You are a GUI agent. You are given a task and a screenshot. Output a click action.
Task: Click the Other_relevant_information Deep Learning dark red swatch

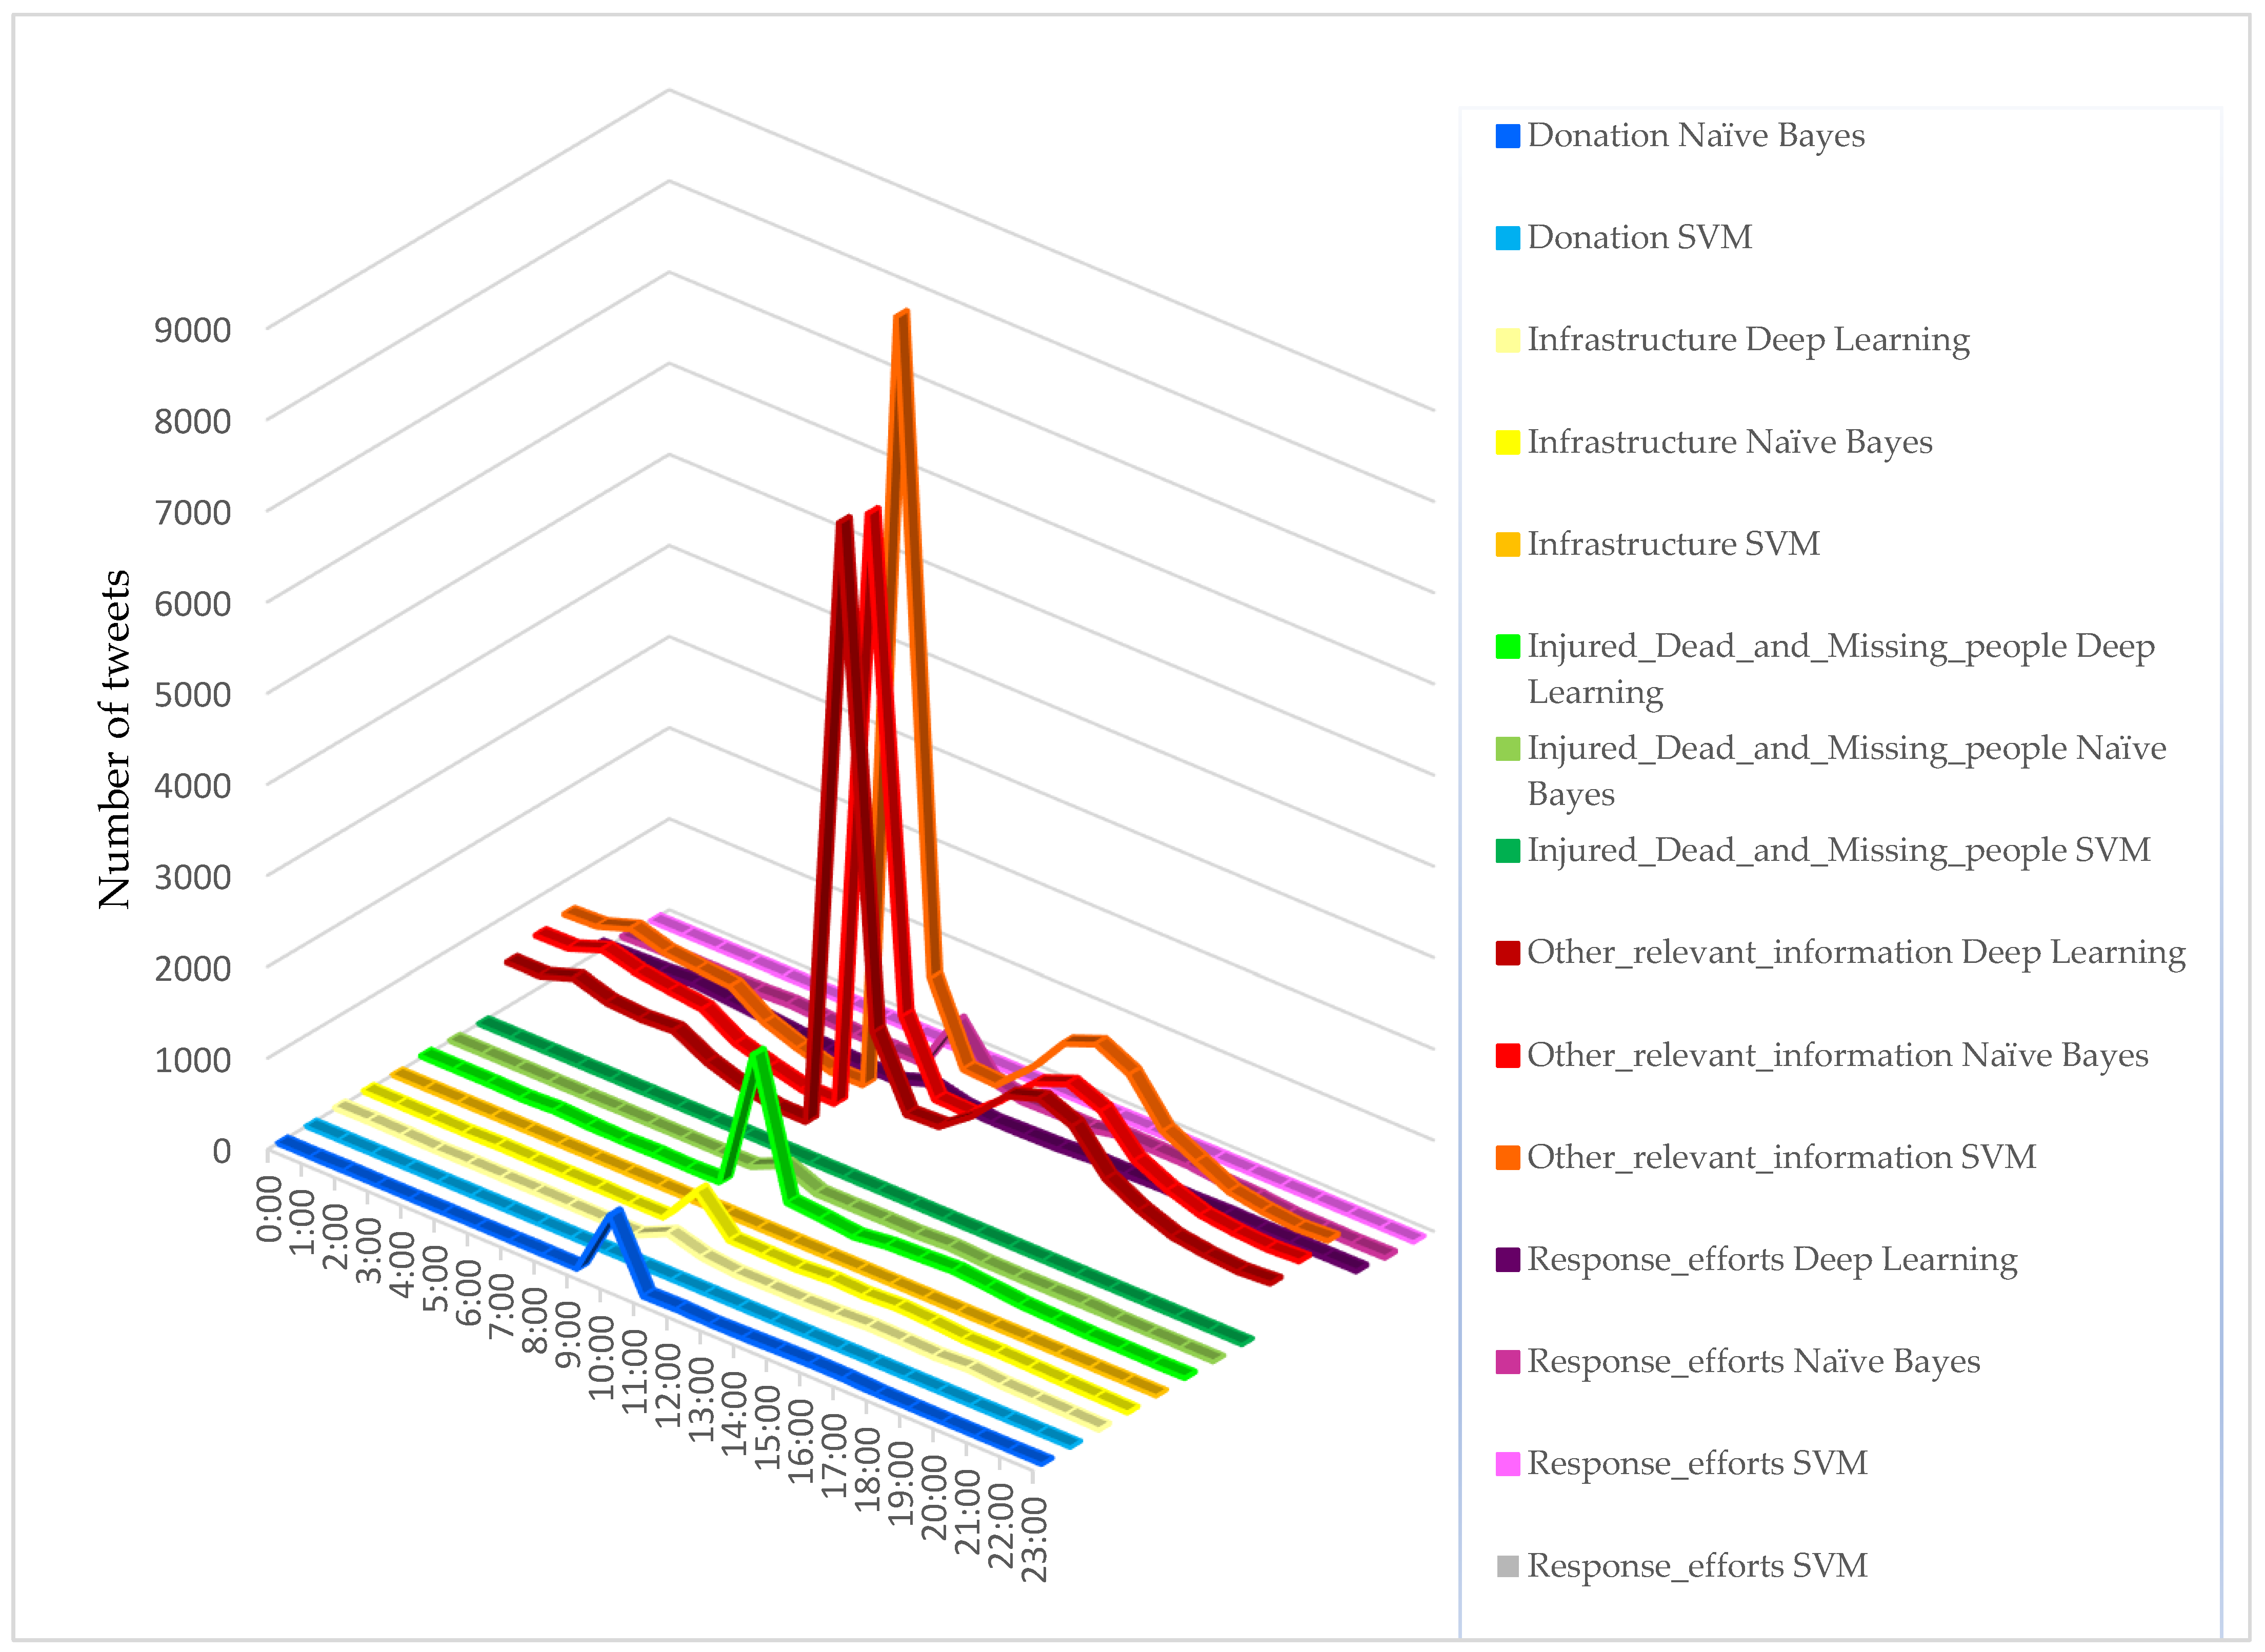[x=1507, y=953]
